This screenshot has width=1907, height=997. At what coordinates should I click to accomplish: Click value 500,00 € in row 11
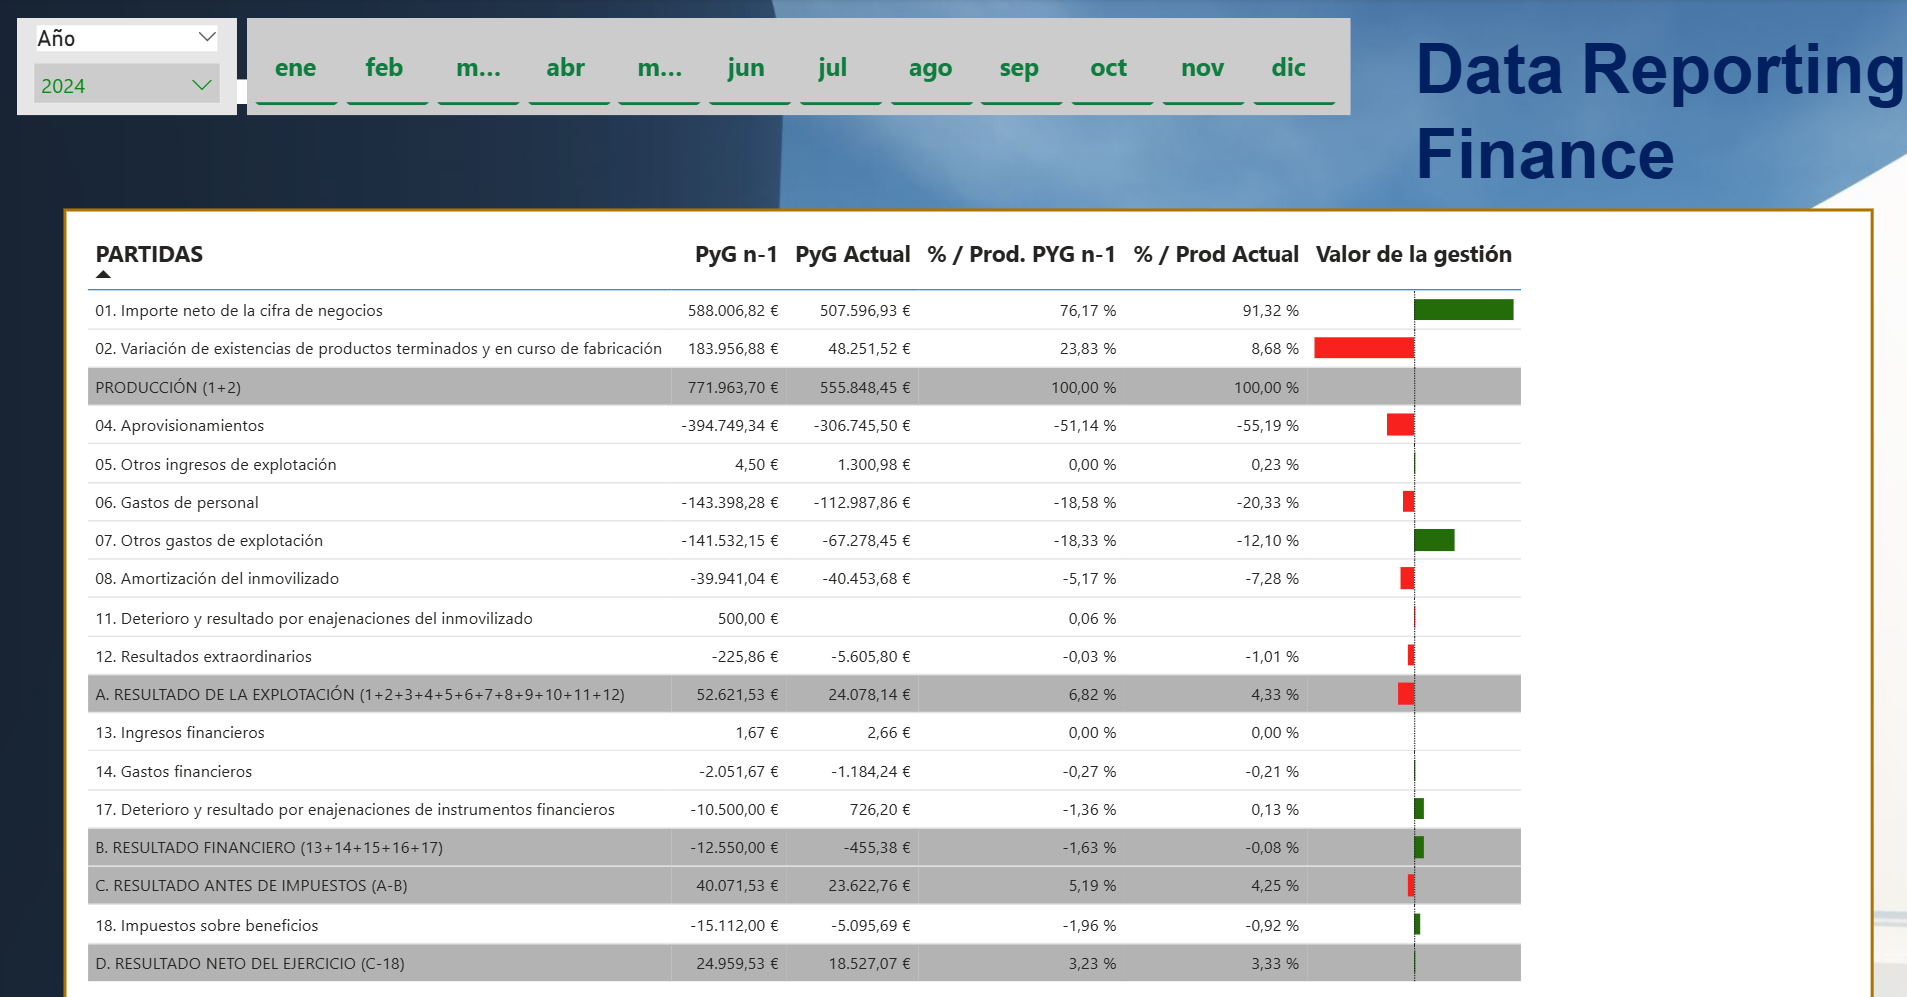[748, 618]
